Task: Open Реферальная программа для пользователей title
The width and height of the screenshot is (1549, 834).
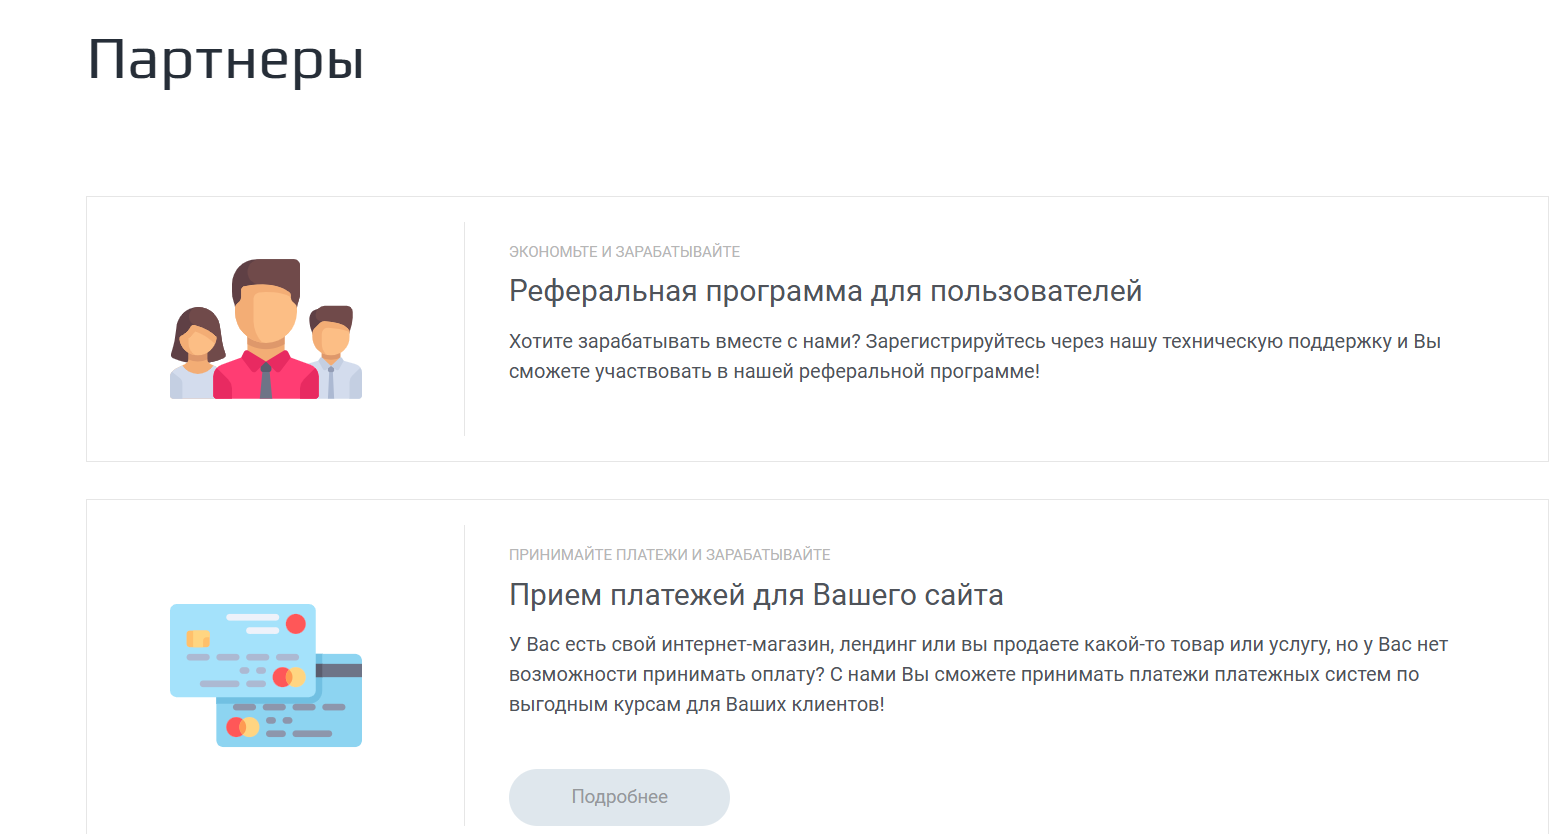Action: tap(825, 292)
